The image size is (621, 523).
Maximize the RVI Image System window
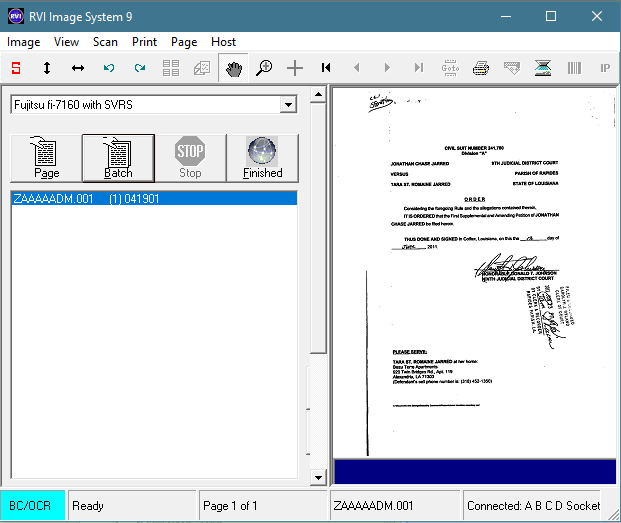tap(551, 16)
